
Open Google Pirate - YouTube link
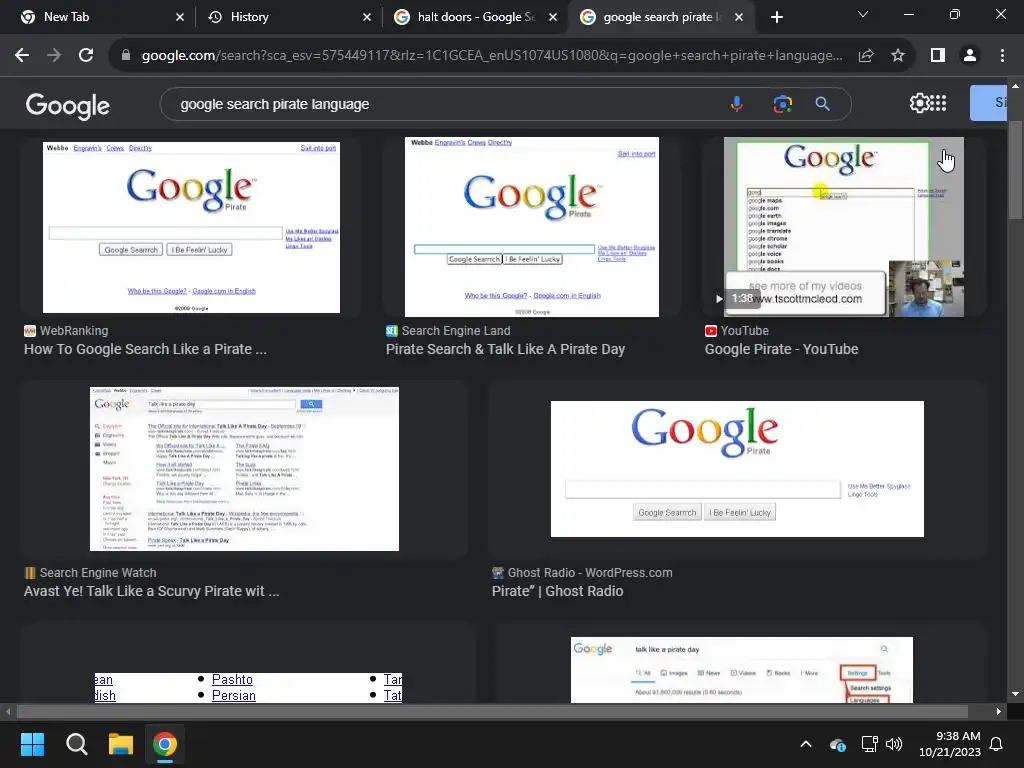[x=781, y=349]
